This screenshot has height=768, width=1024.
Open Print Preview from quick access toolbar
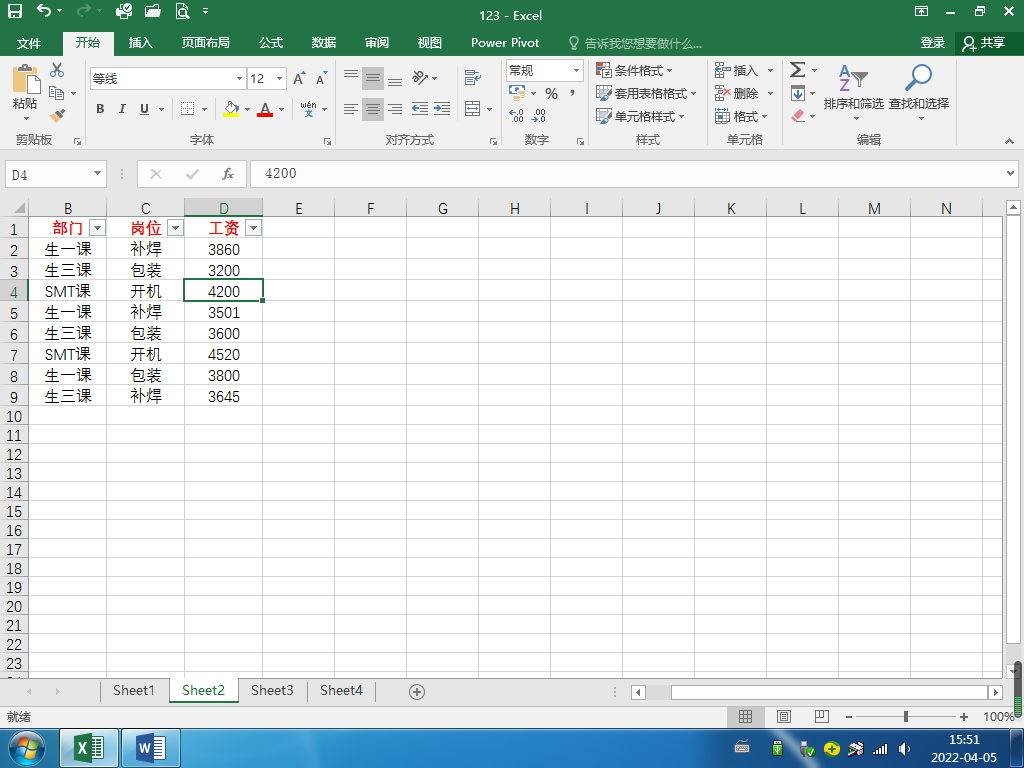[182, 11]
